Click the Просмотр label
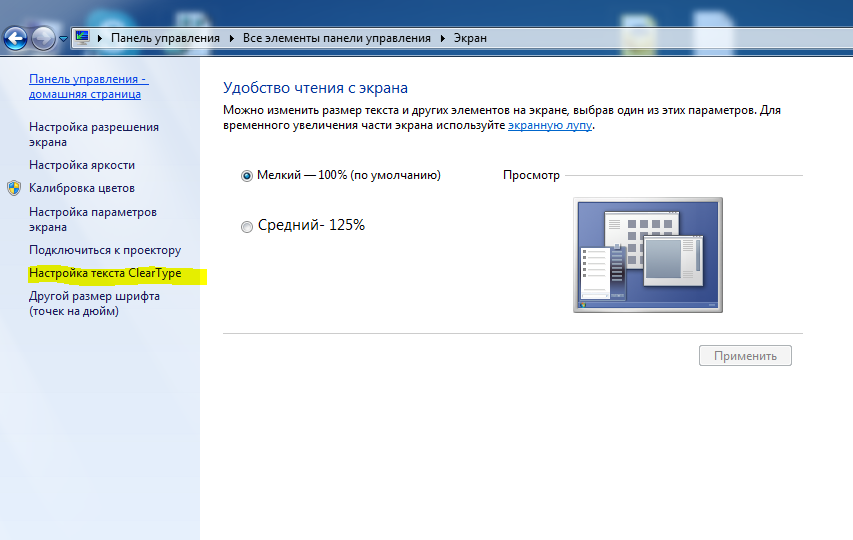This screenshot has height=540, width=853. coord(531,175)
